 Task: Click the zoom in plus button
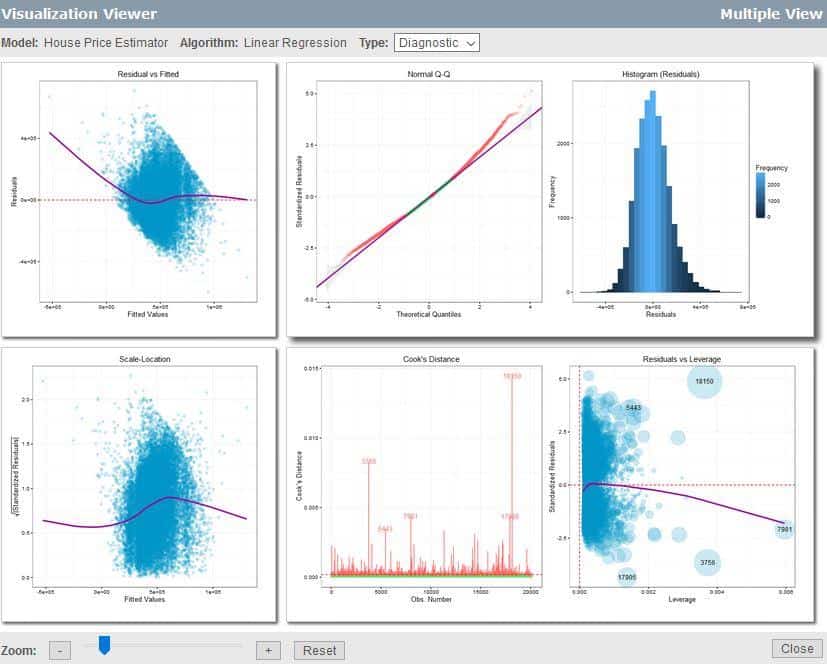click(x=267, y=650)
